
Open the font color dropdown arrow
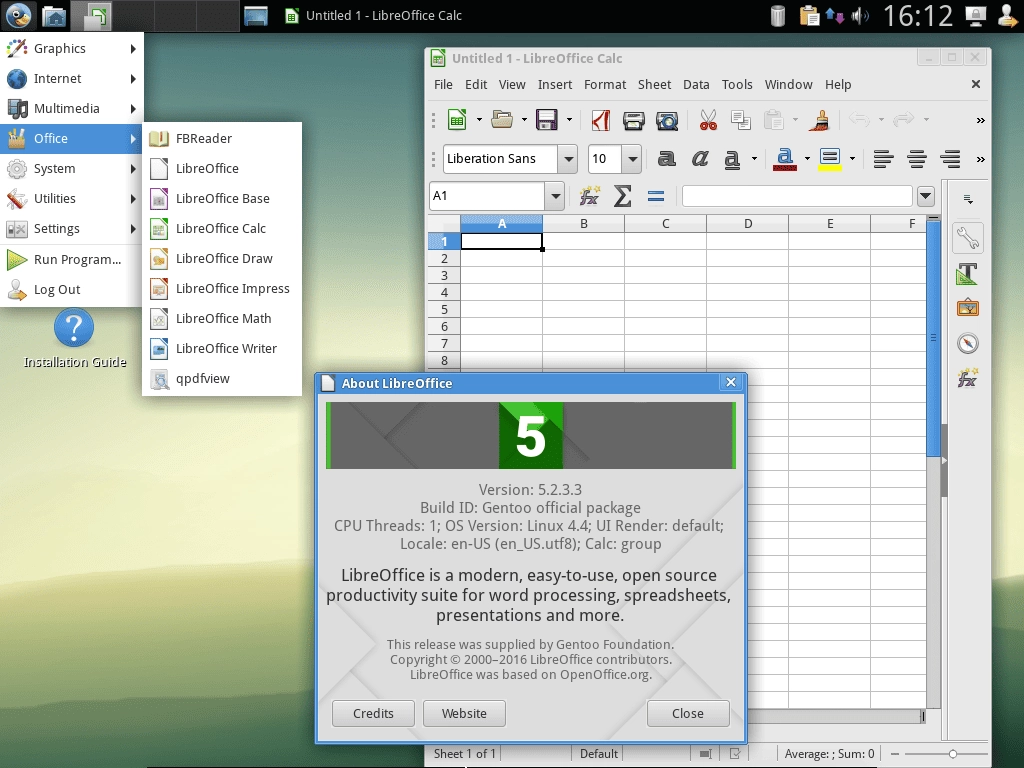click(x=807, y=159)
